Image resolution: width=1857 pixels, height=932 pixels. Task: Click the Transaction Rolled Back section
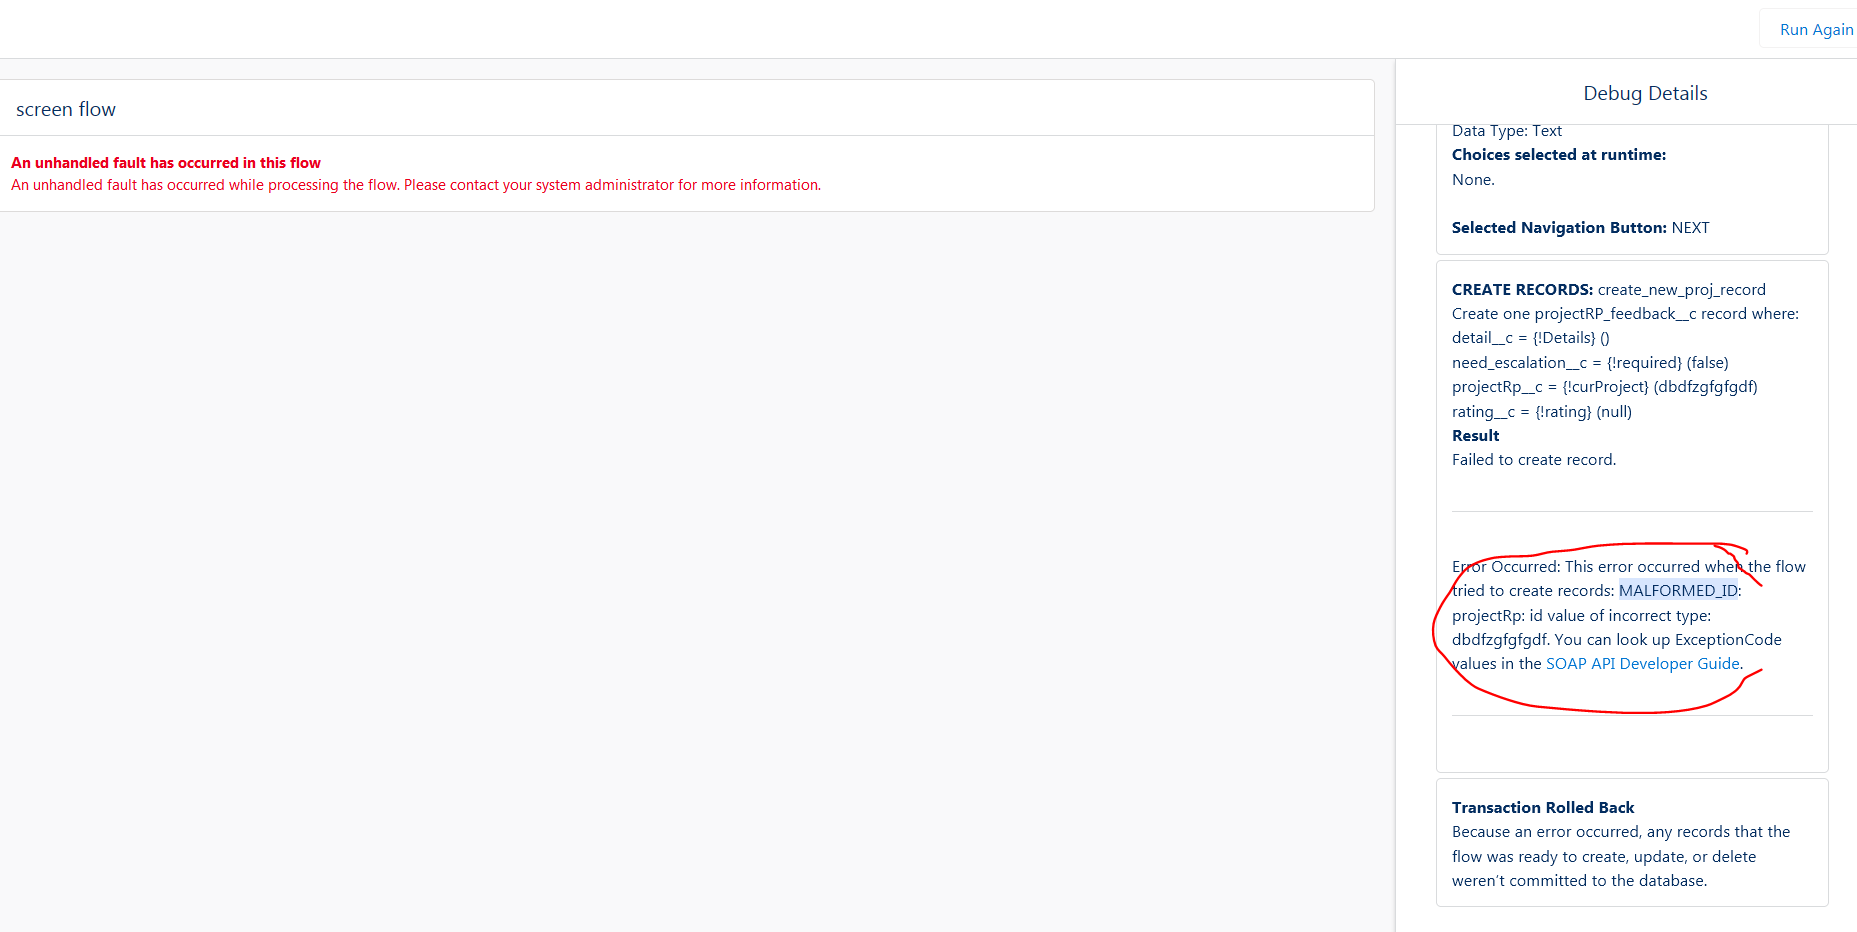point(1543,807)
